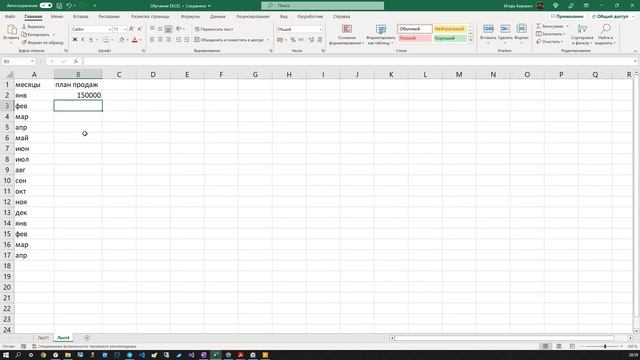Toggle Bold formatting (Ж)
This screenshot has width=640, height=360.
click(75, 40)
